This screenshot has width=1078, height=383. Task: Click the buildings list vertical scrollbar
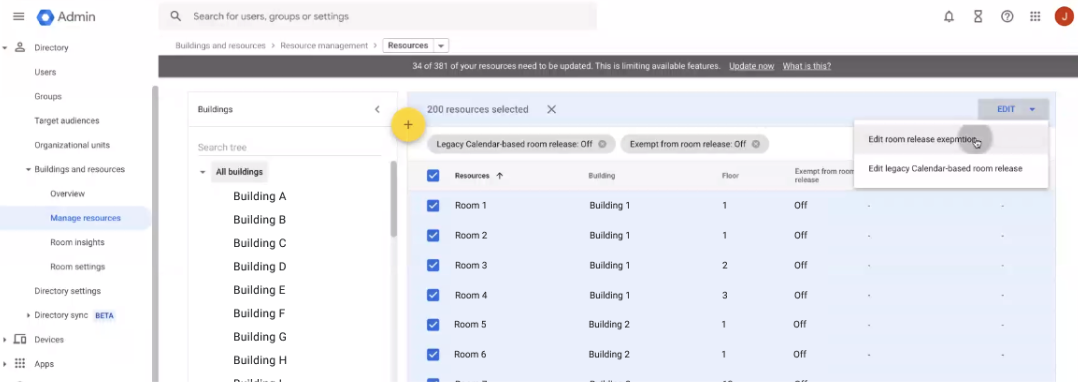(394, 199)
